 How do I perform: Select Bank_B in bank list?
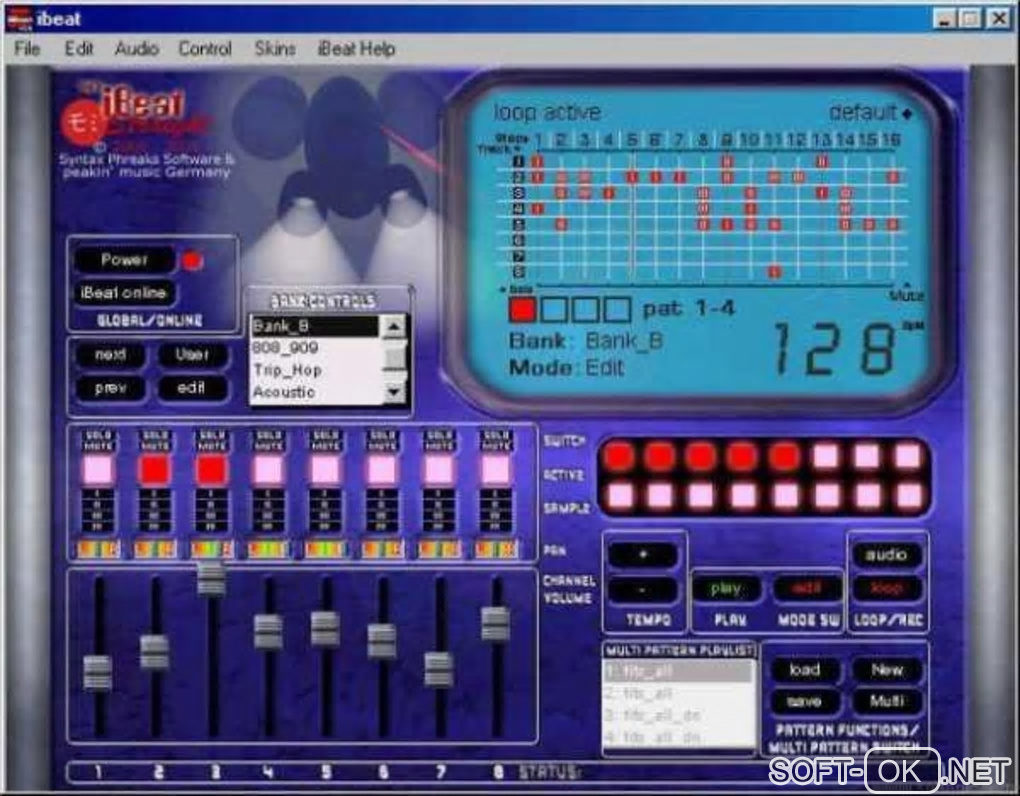tap(315, 326)
